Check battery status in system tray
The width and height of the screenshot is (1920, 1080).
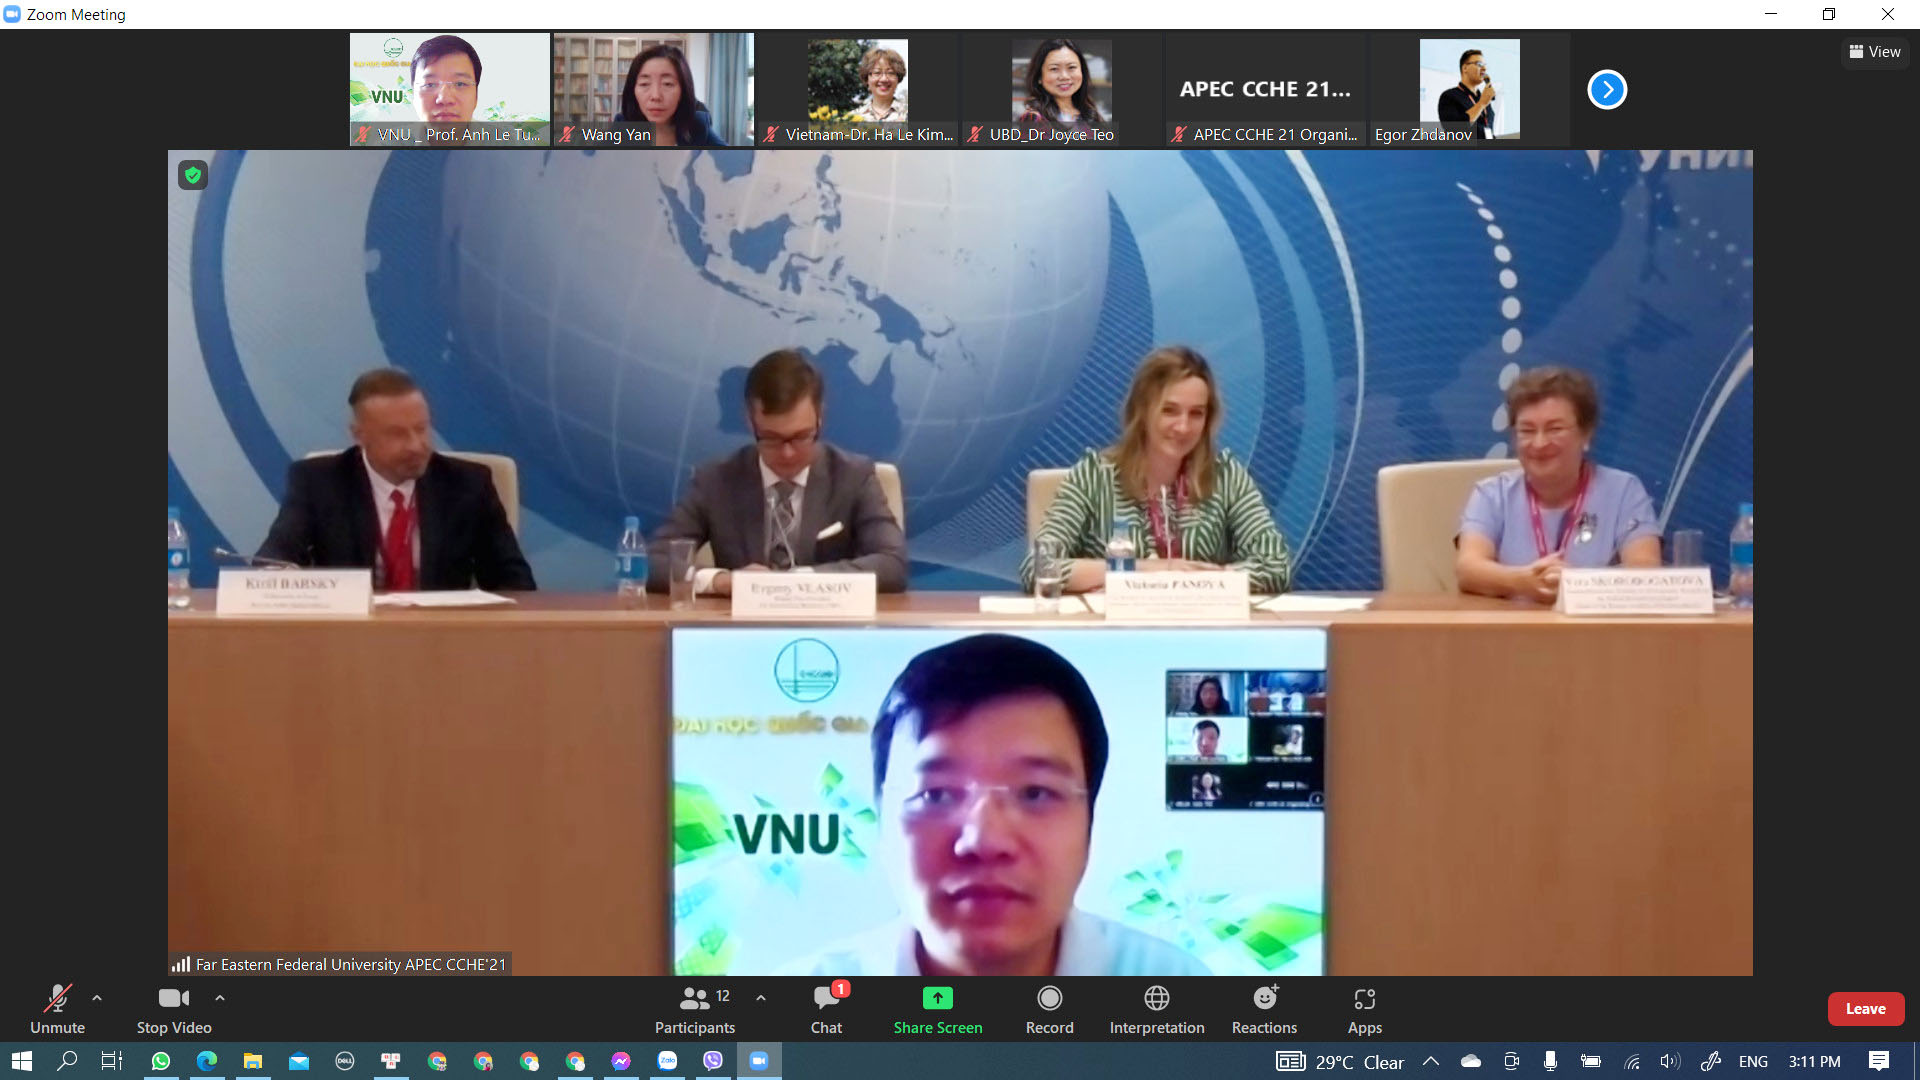(1591, 1061)
